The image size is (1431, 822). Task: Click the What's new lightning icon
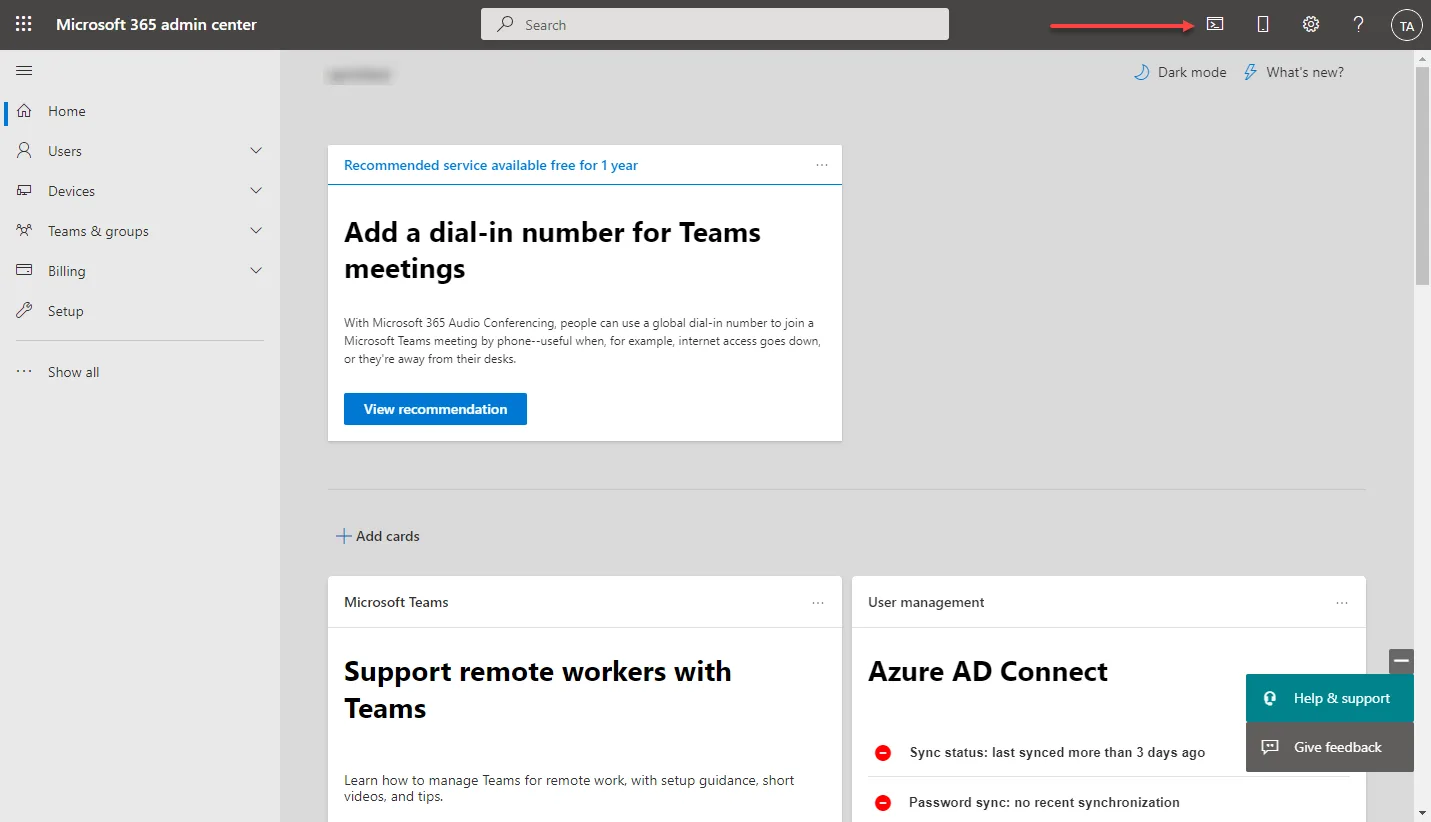[x=1250, y=72]
